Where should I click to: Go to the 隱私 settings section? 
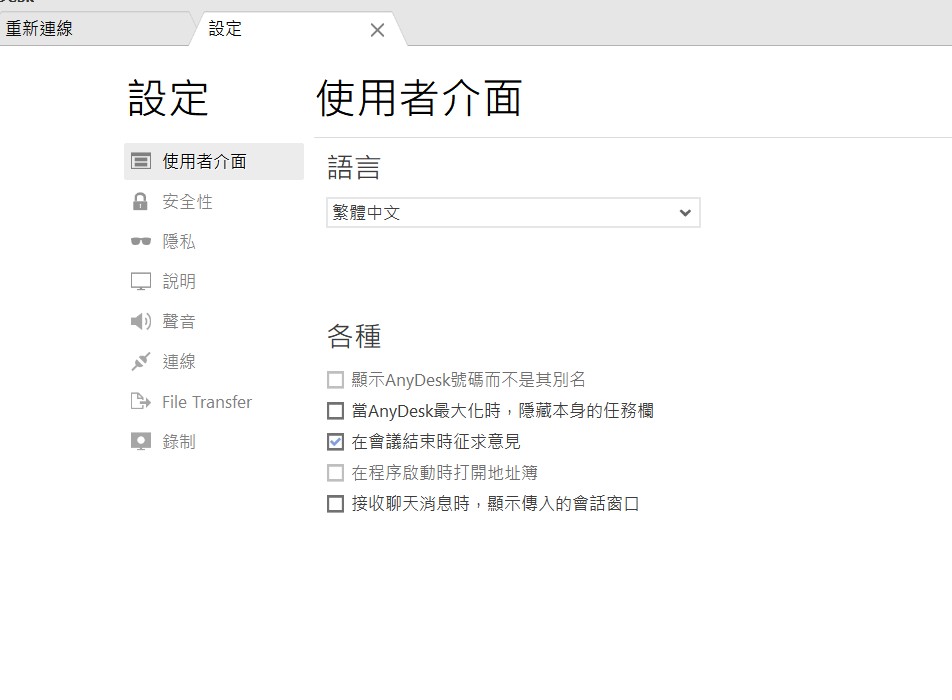(x=214, y=242)
